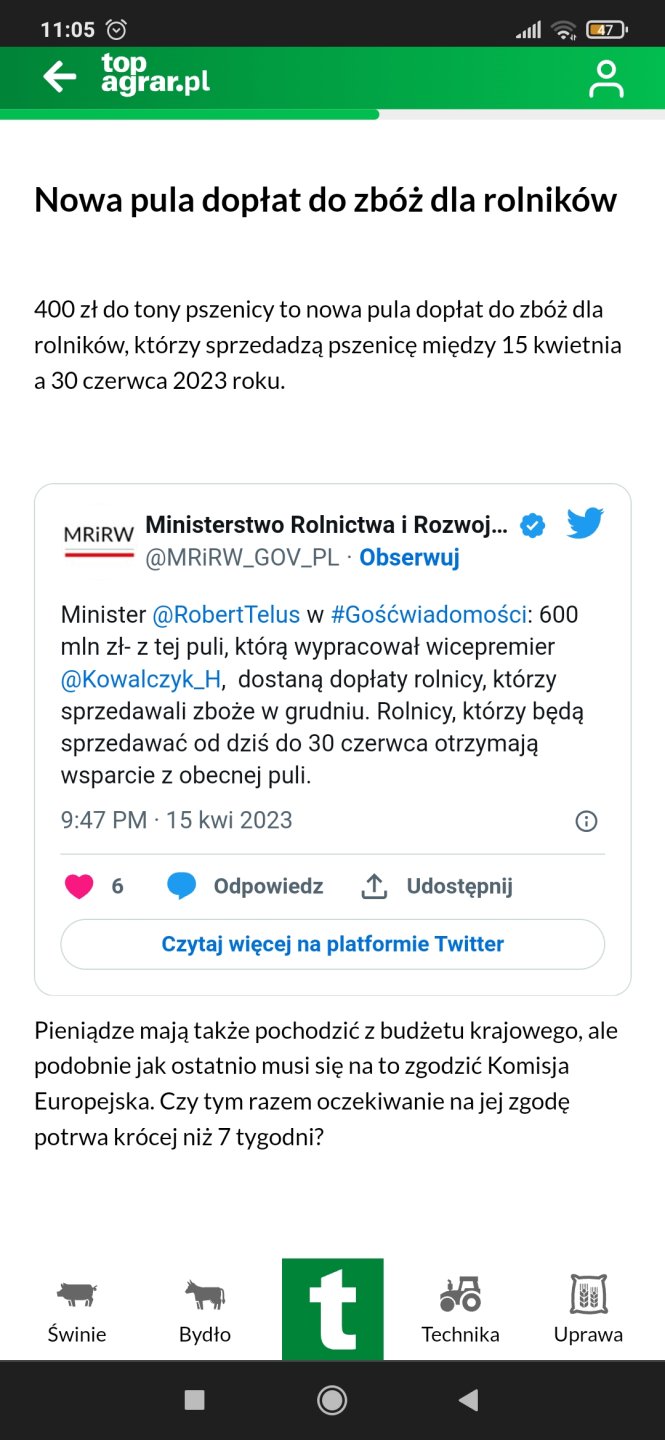Switch to the Uprawa tab
This screenshot has height=1440, width=665.
click(588, 1311)
